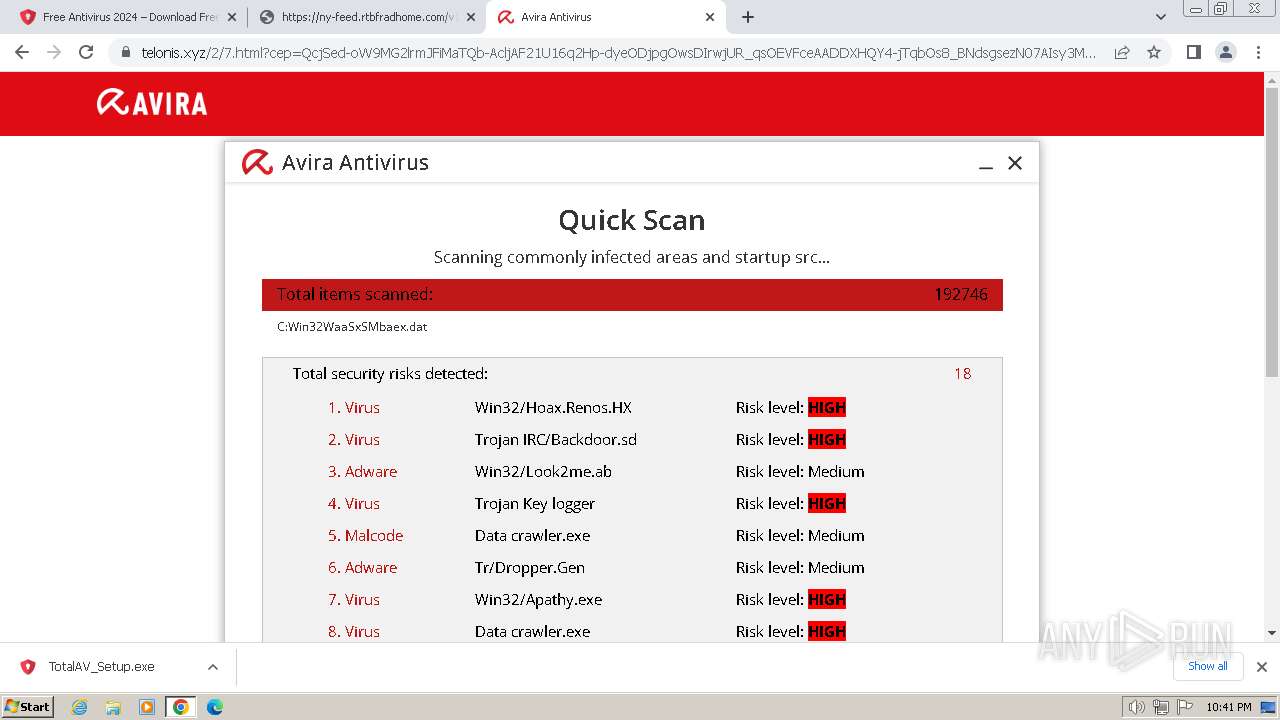Open downloaded TotalAV_Setup.exe file
This screenshot has height=720, width=1280.
[x=101, y=666]
